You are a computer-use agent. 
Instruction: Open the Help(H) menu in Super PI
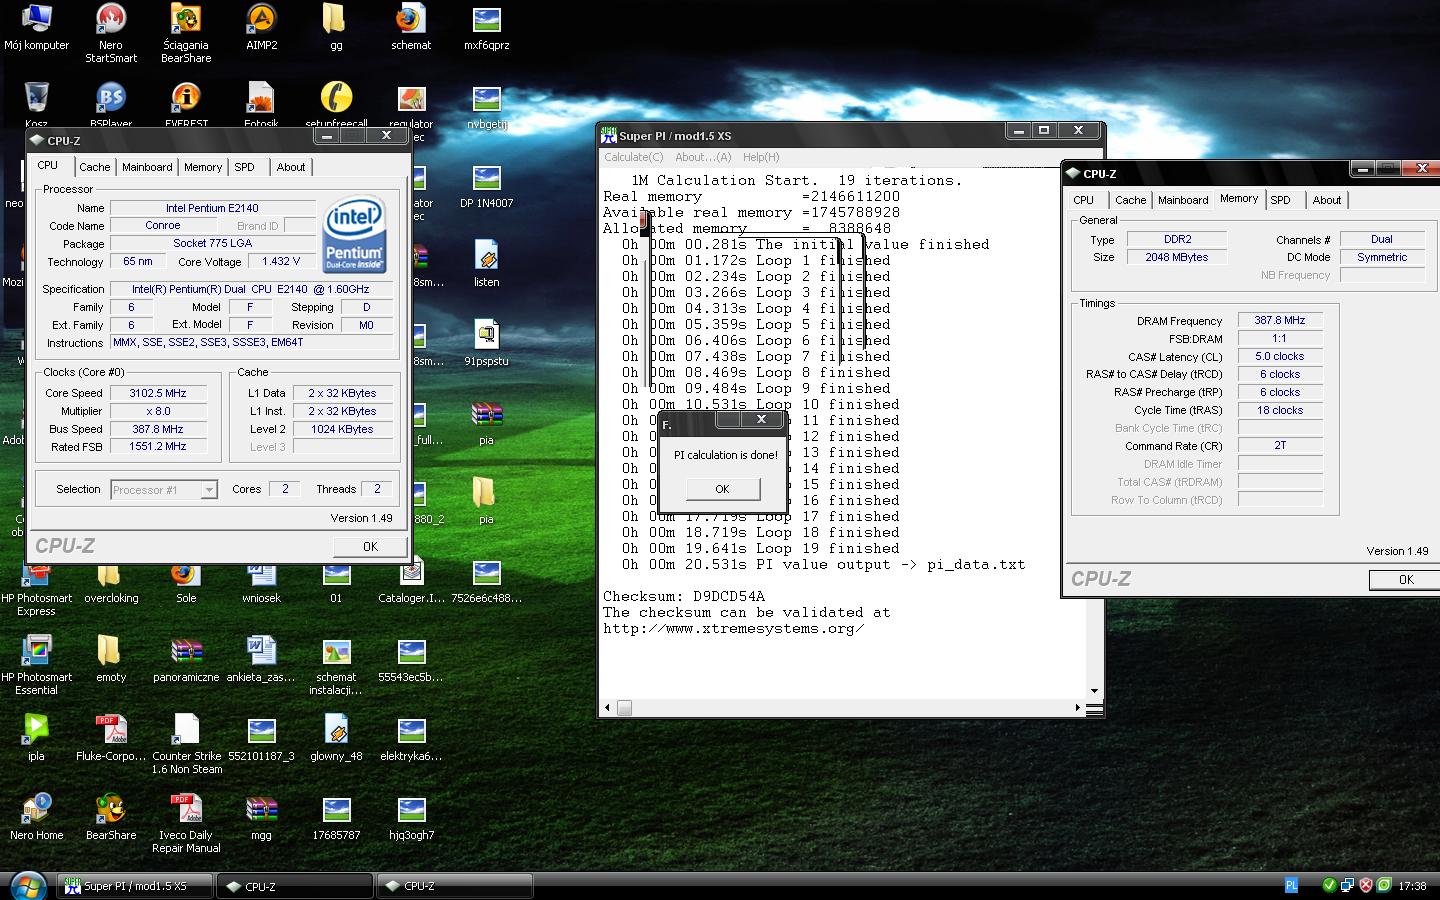(x=760, y=157)
